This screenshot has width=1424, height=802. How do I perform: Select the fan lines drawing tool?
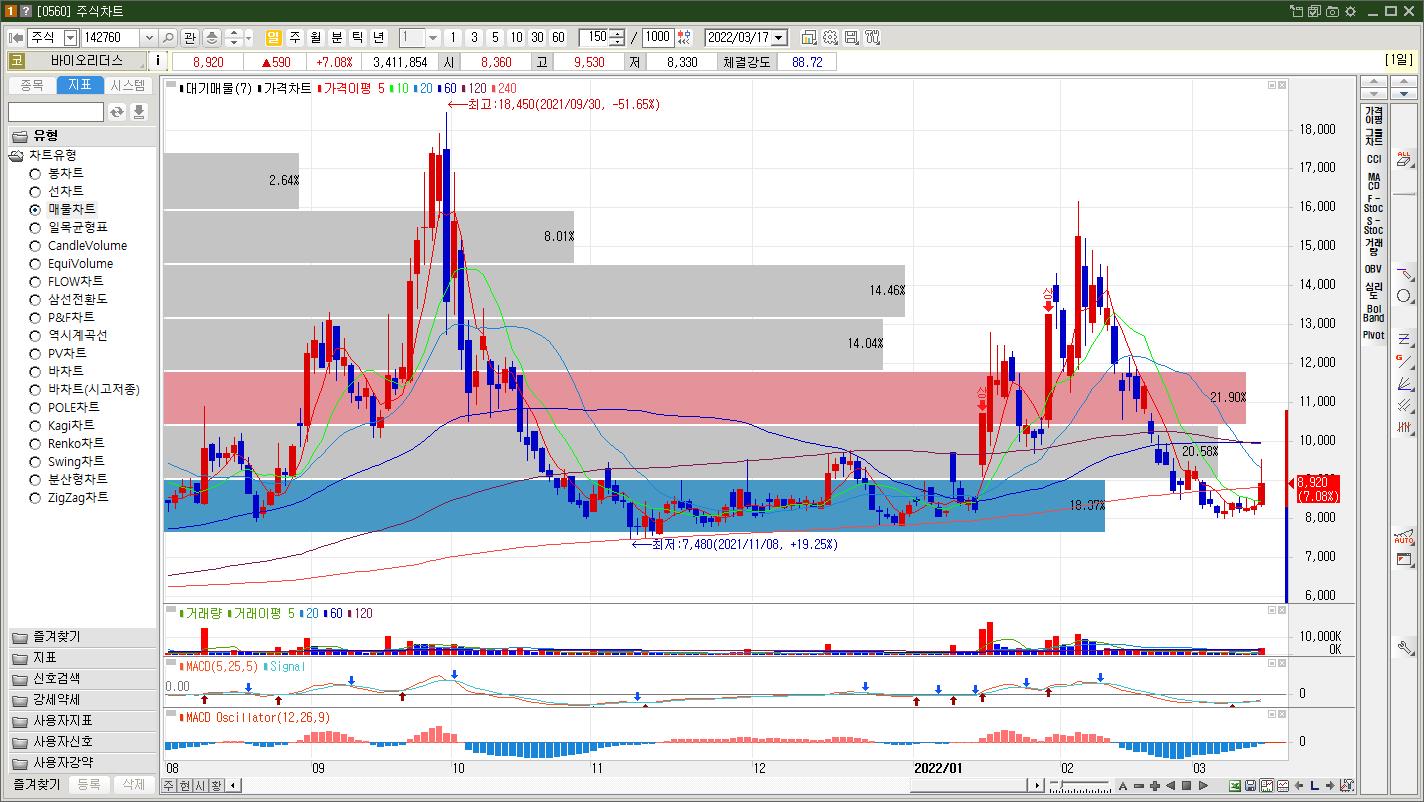point(1404,383)
